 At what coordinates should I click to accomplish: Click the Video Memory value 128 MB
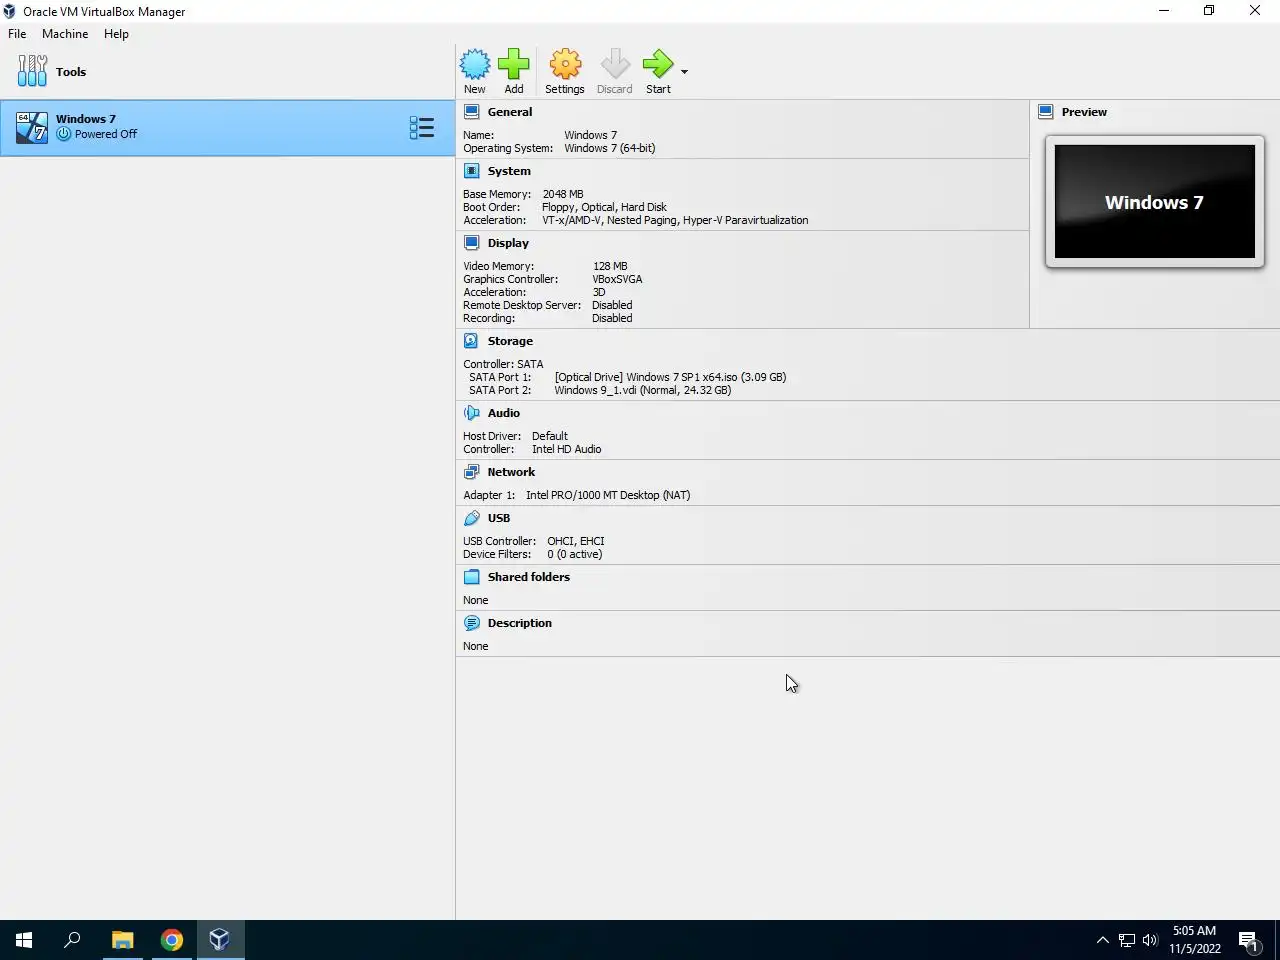(610, 266)
